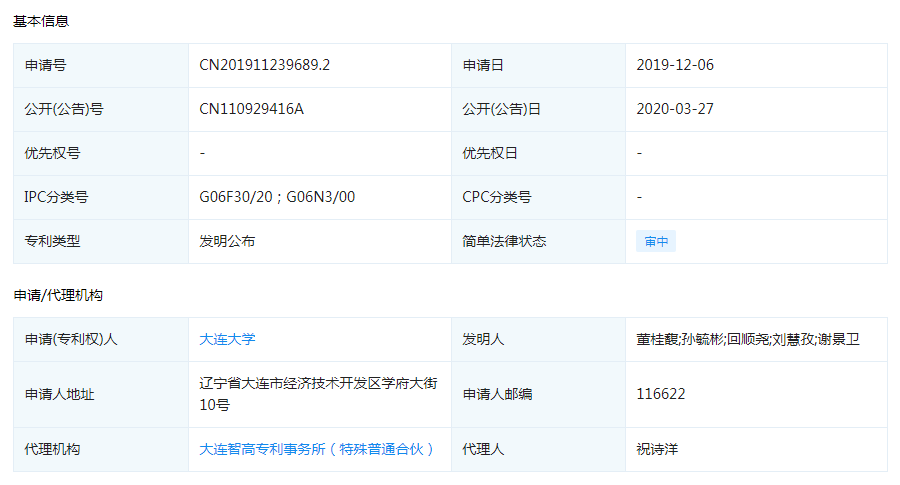Click the agent name 祝诗洋
This screenshot has height=485, width=900.
[x=657, y=449]
